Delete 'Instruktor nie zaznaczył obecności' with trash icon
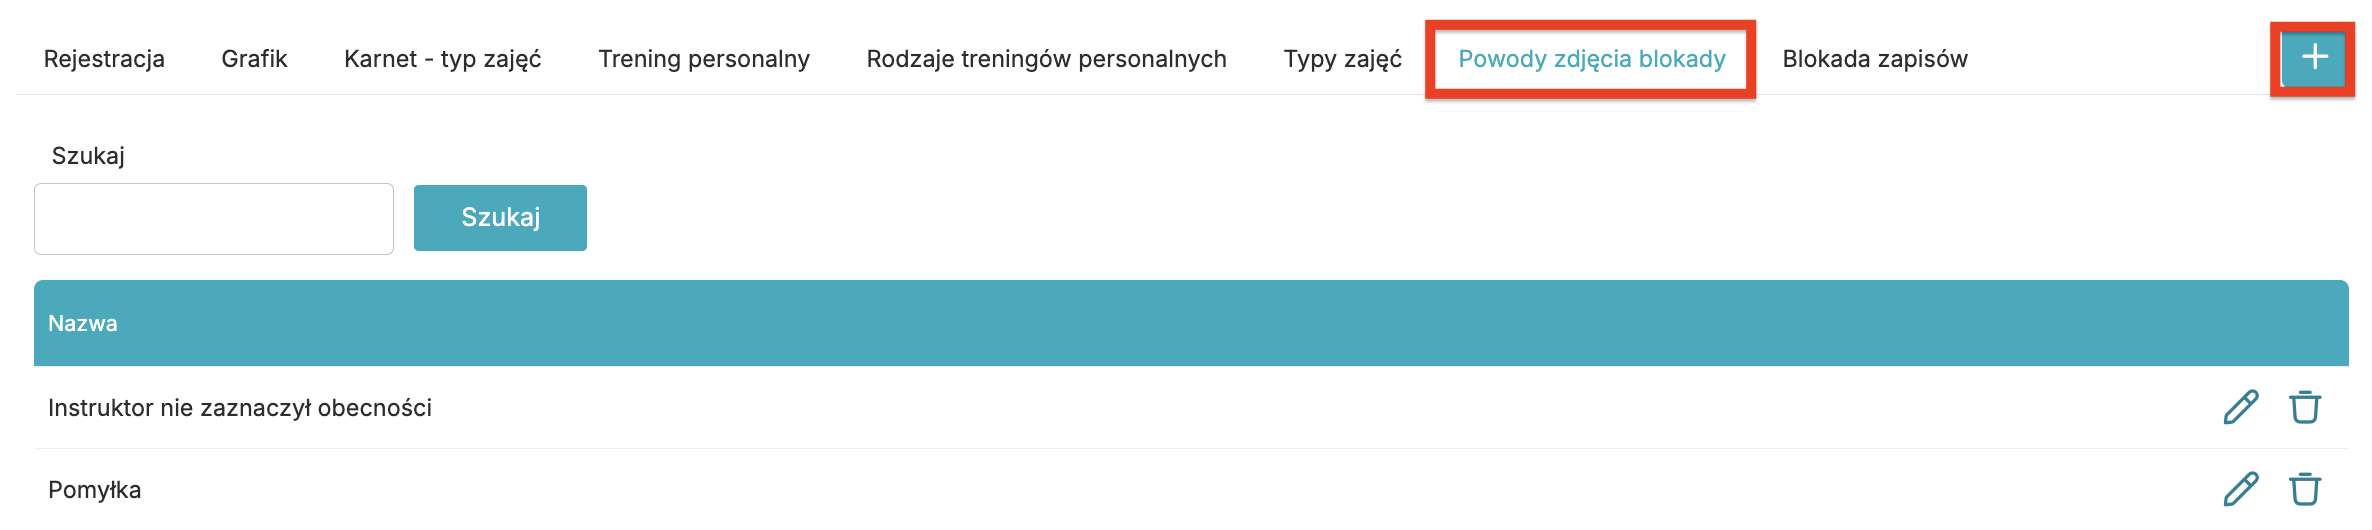Viewport: 2372px width, 530px height. click(2305, 407)
